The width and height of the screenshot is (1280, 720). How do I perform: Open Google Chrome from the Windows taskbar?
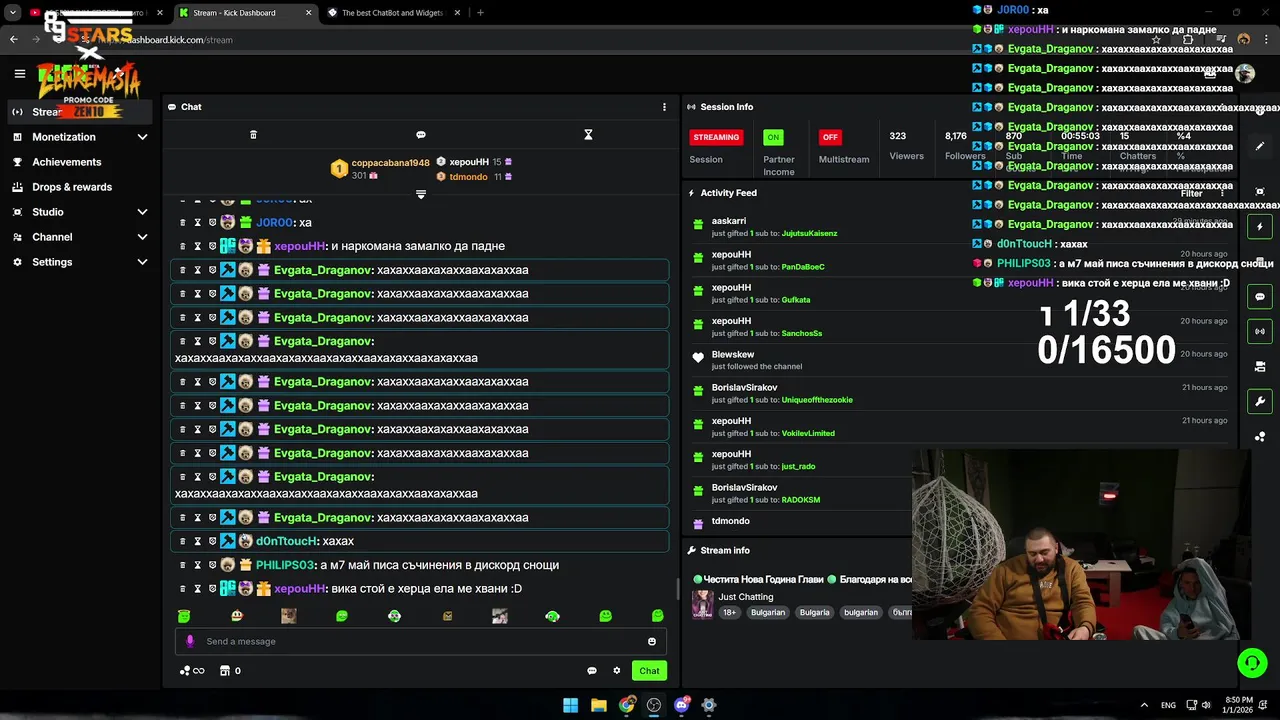click(626, 705)
